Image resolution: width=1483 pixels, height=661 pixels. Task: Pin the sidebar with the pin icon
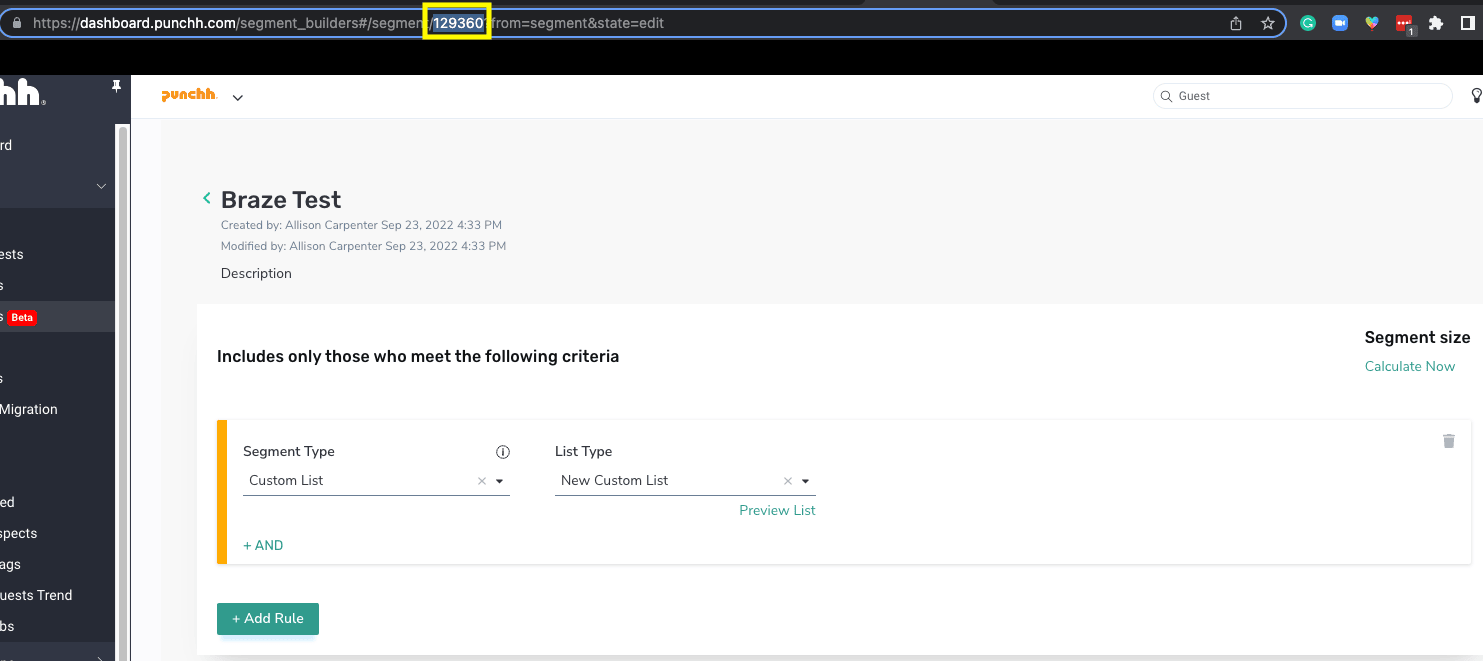coord(116,87)
